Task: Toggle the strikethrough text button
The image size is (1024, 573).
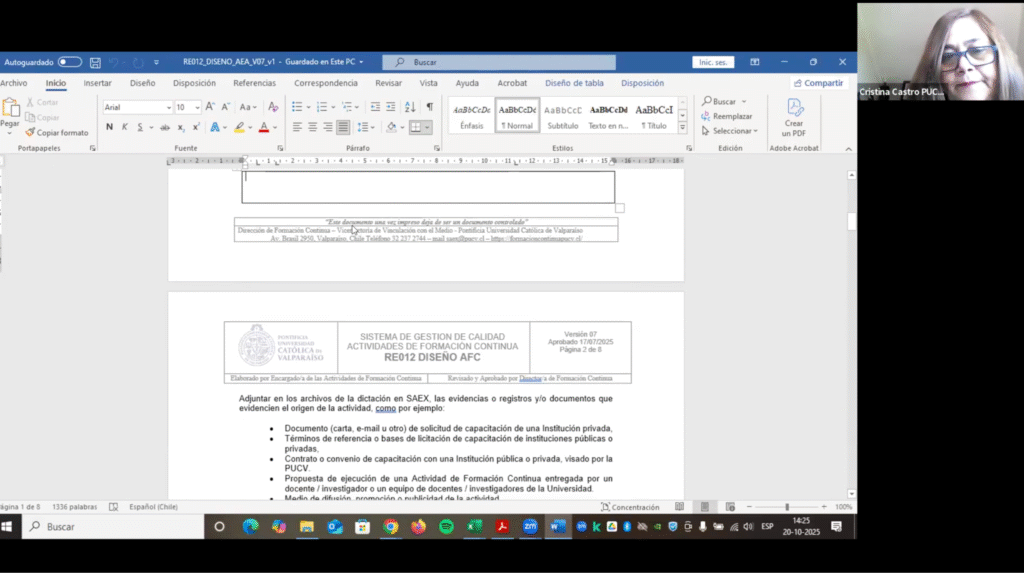Action: (x=167, y=127)
